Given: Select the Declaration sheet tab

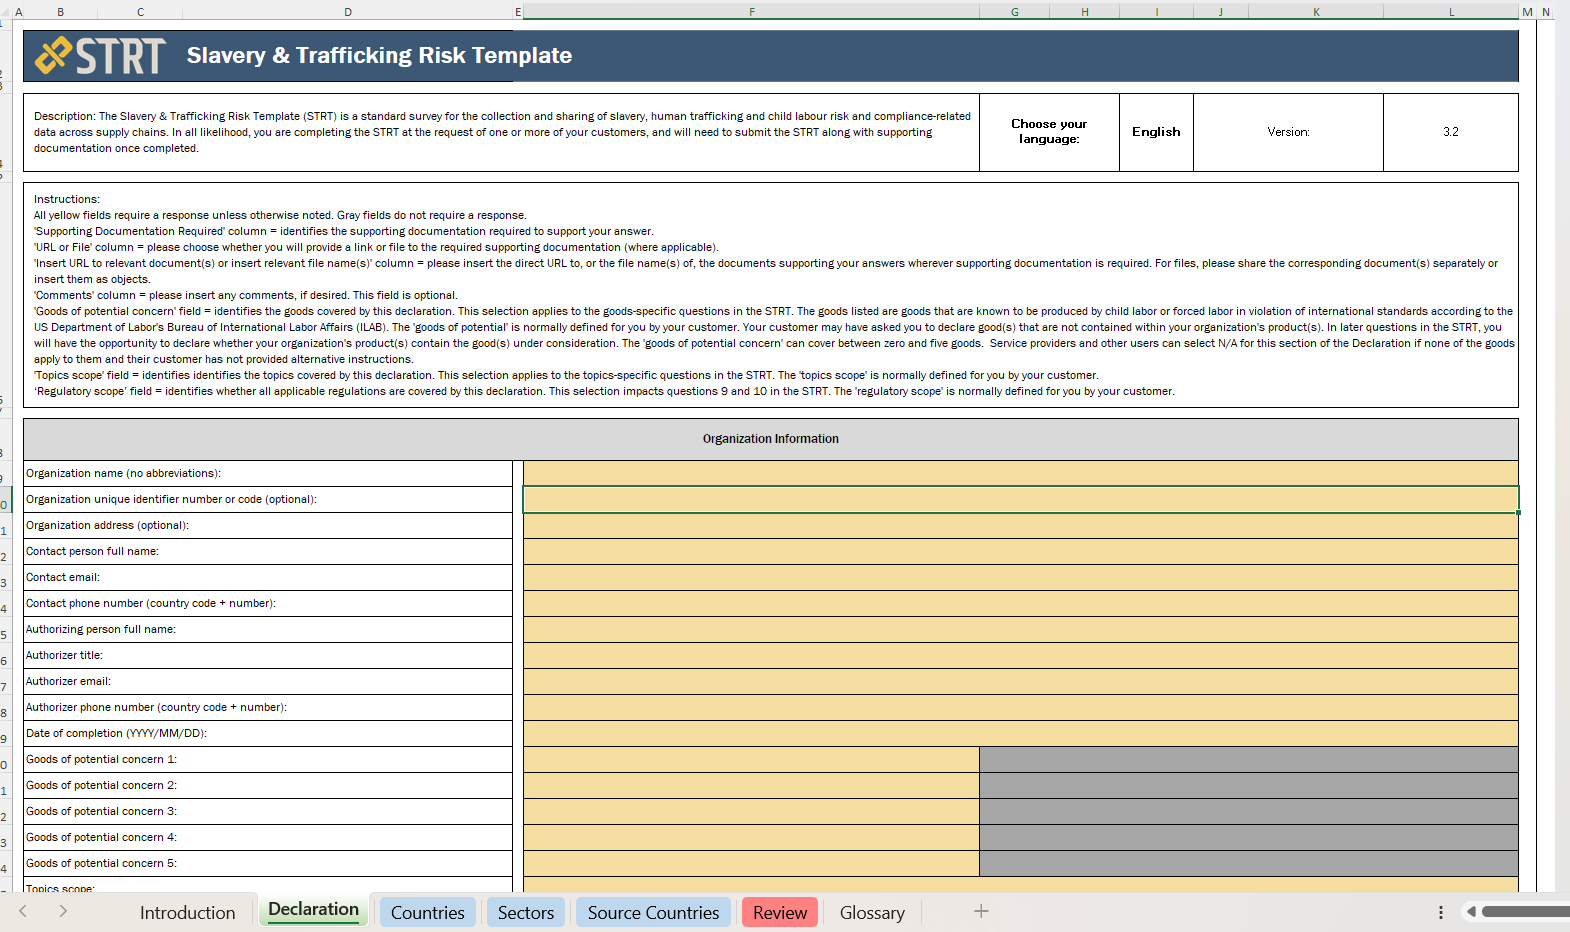Looking at the screenshot, I should point(313,910).
